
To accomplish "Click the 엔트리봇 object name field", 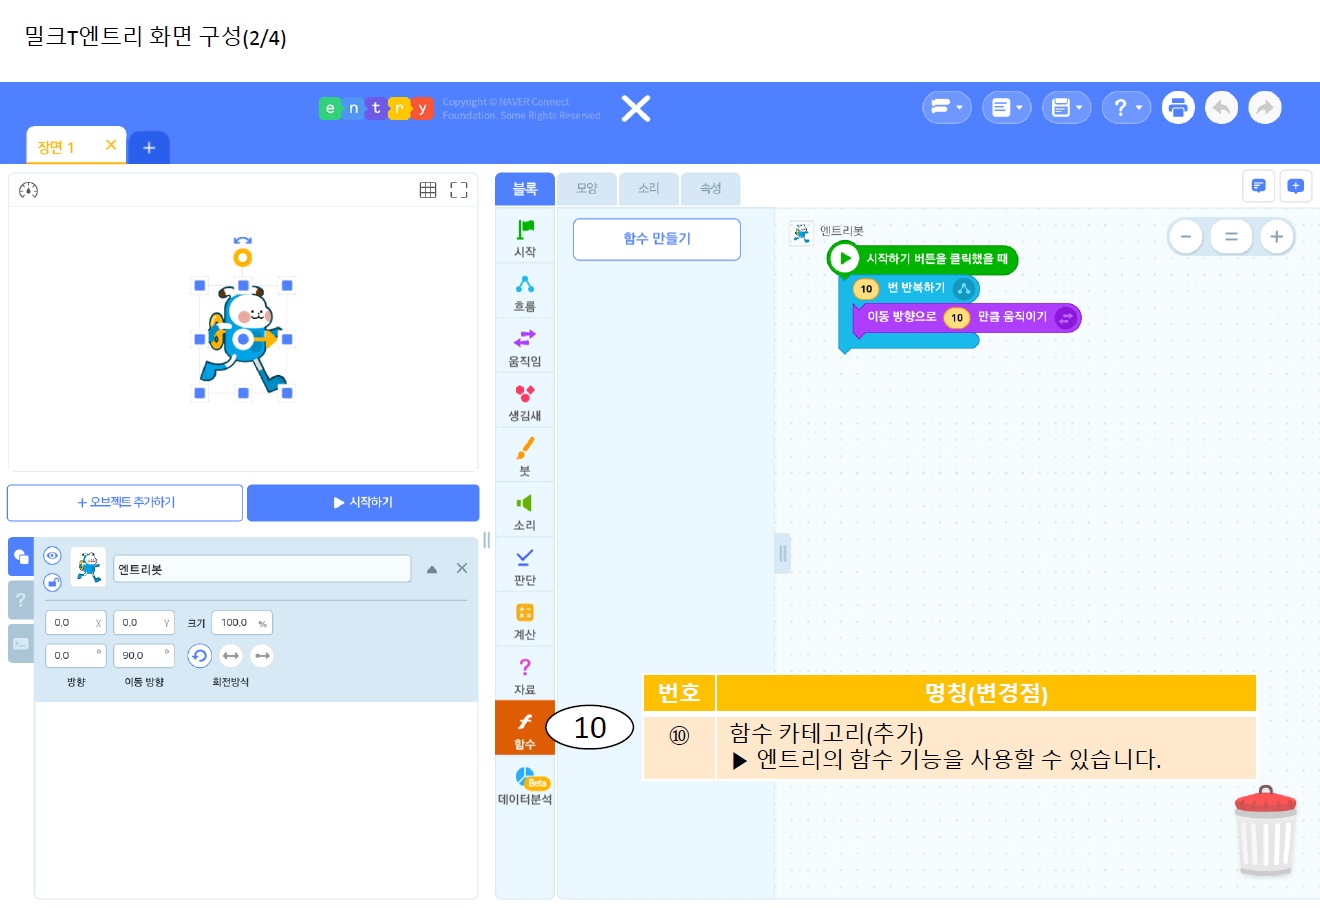I will click(261, 569).
